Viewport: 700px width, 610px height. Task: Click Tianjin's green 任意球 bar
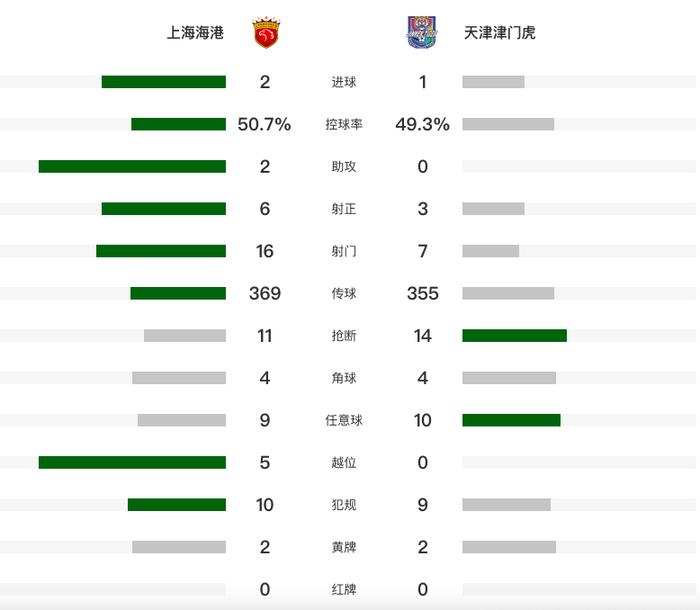512,420
